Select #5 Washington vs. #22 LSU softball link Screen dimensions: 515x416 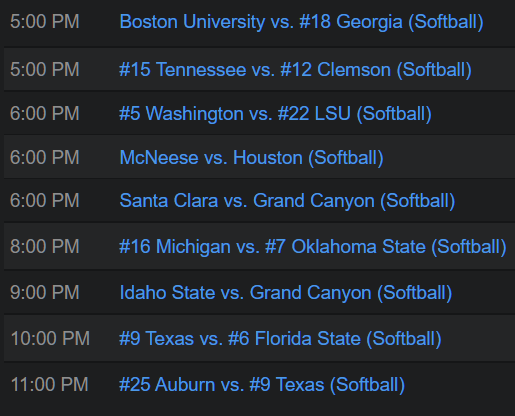[x=275, y=114]
